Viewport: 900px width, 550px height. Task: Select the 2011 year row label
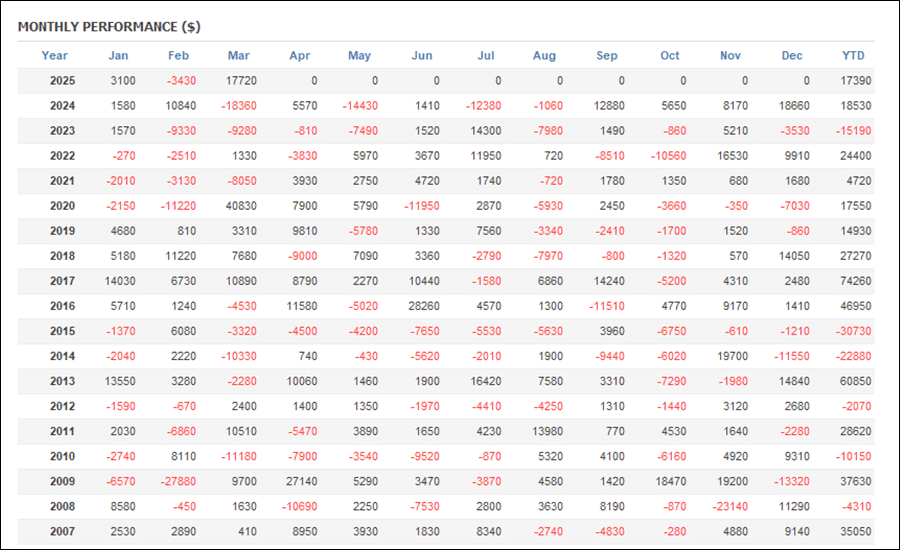click(x=63, y=431)
